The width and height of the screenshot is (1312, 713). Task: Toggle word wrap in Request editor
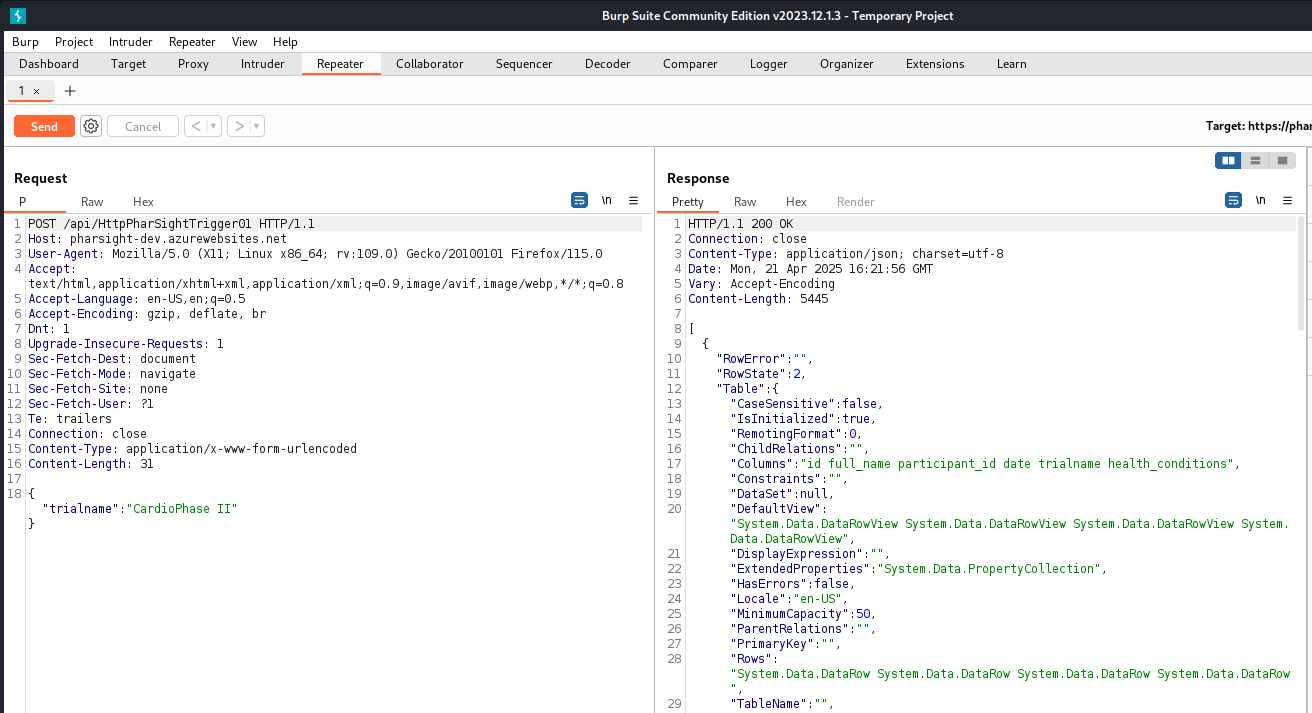coord(579,200)
